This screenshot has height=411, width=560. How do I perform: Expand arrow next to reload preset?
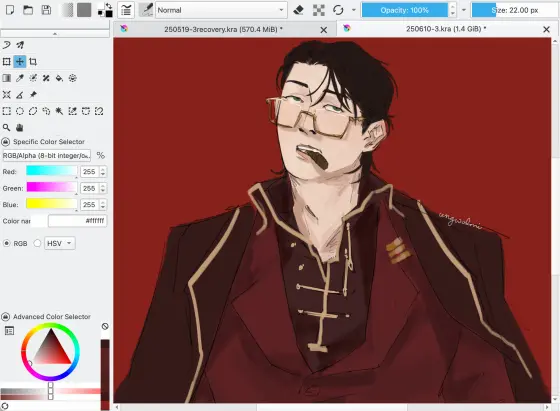point(354,10)
